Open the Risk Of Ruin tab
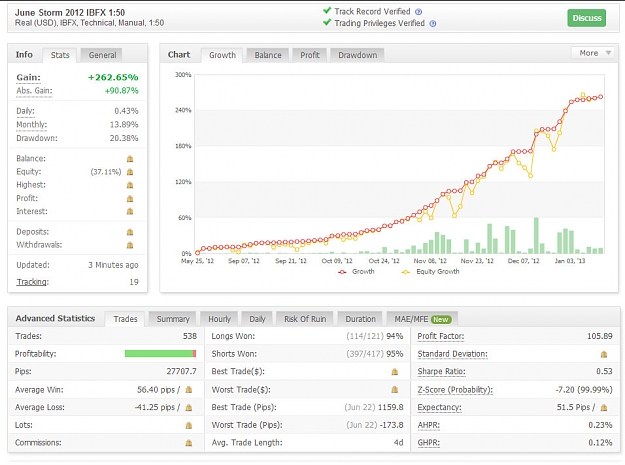 tap(305, 319)
